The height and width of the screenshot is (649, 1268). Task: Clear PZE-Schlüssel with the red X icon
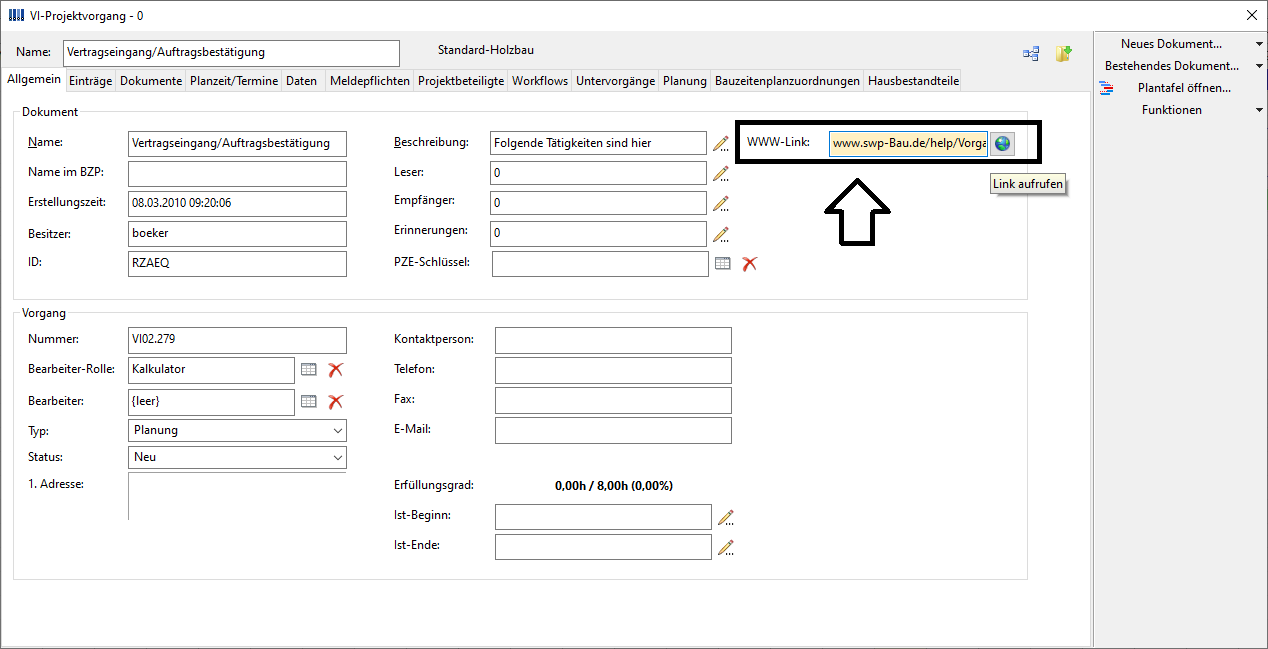coord(749,263)
